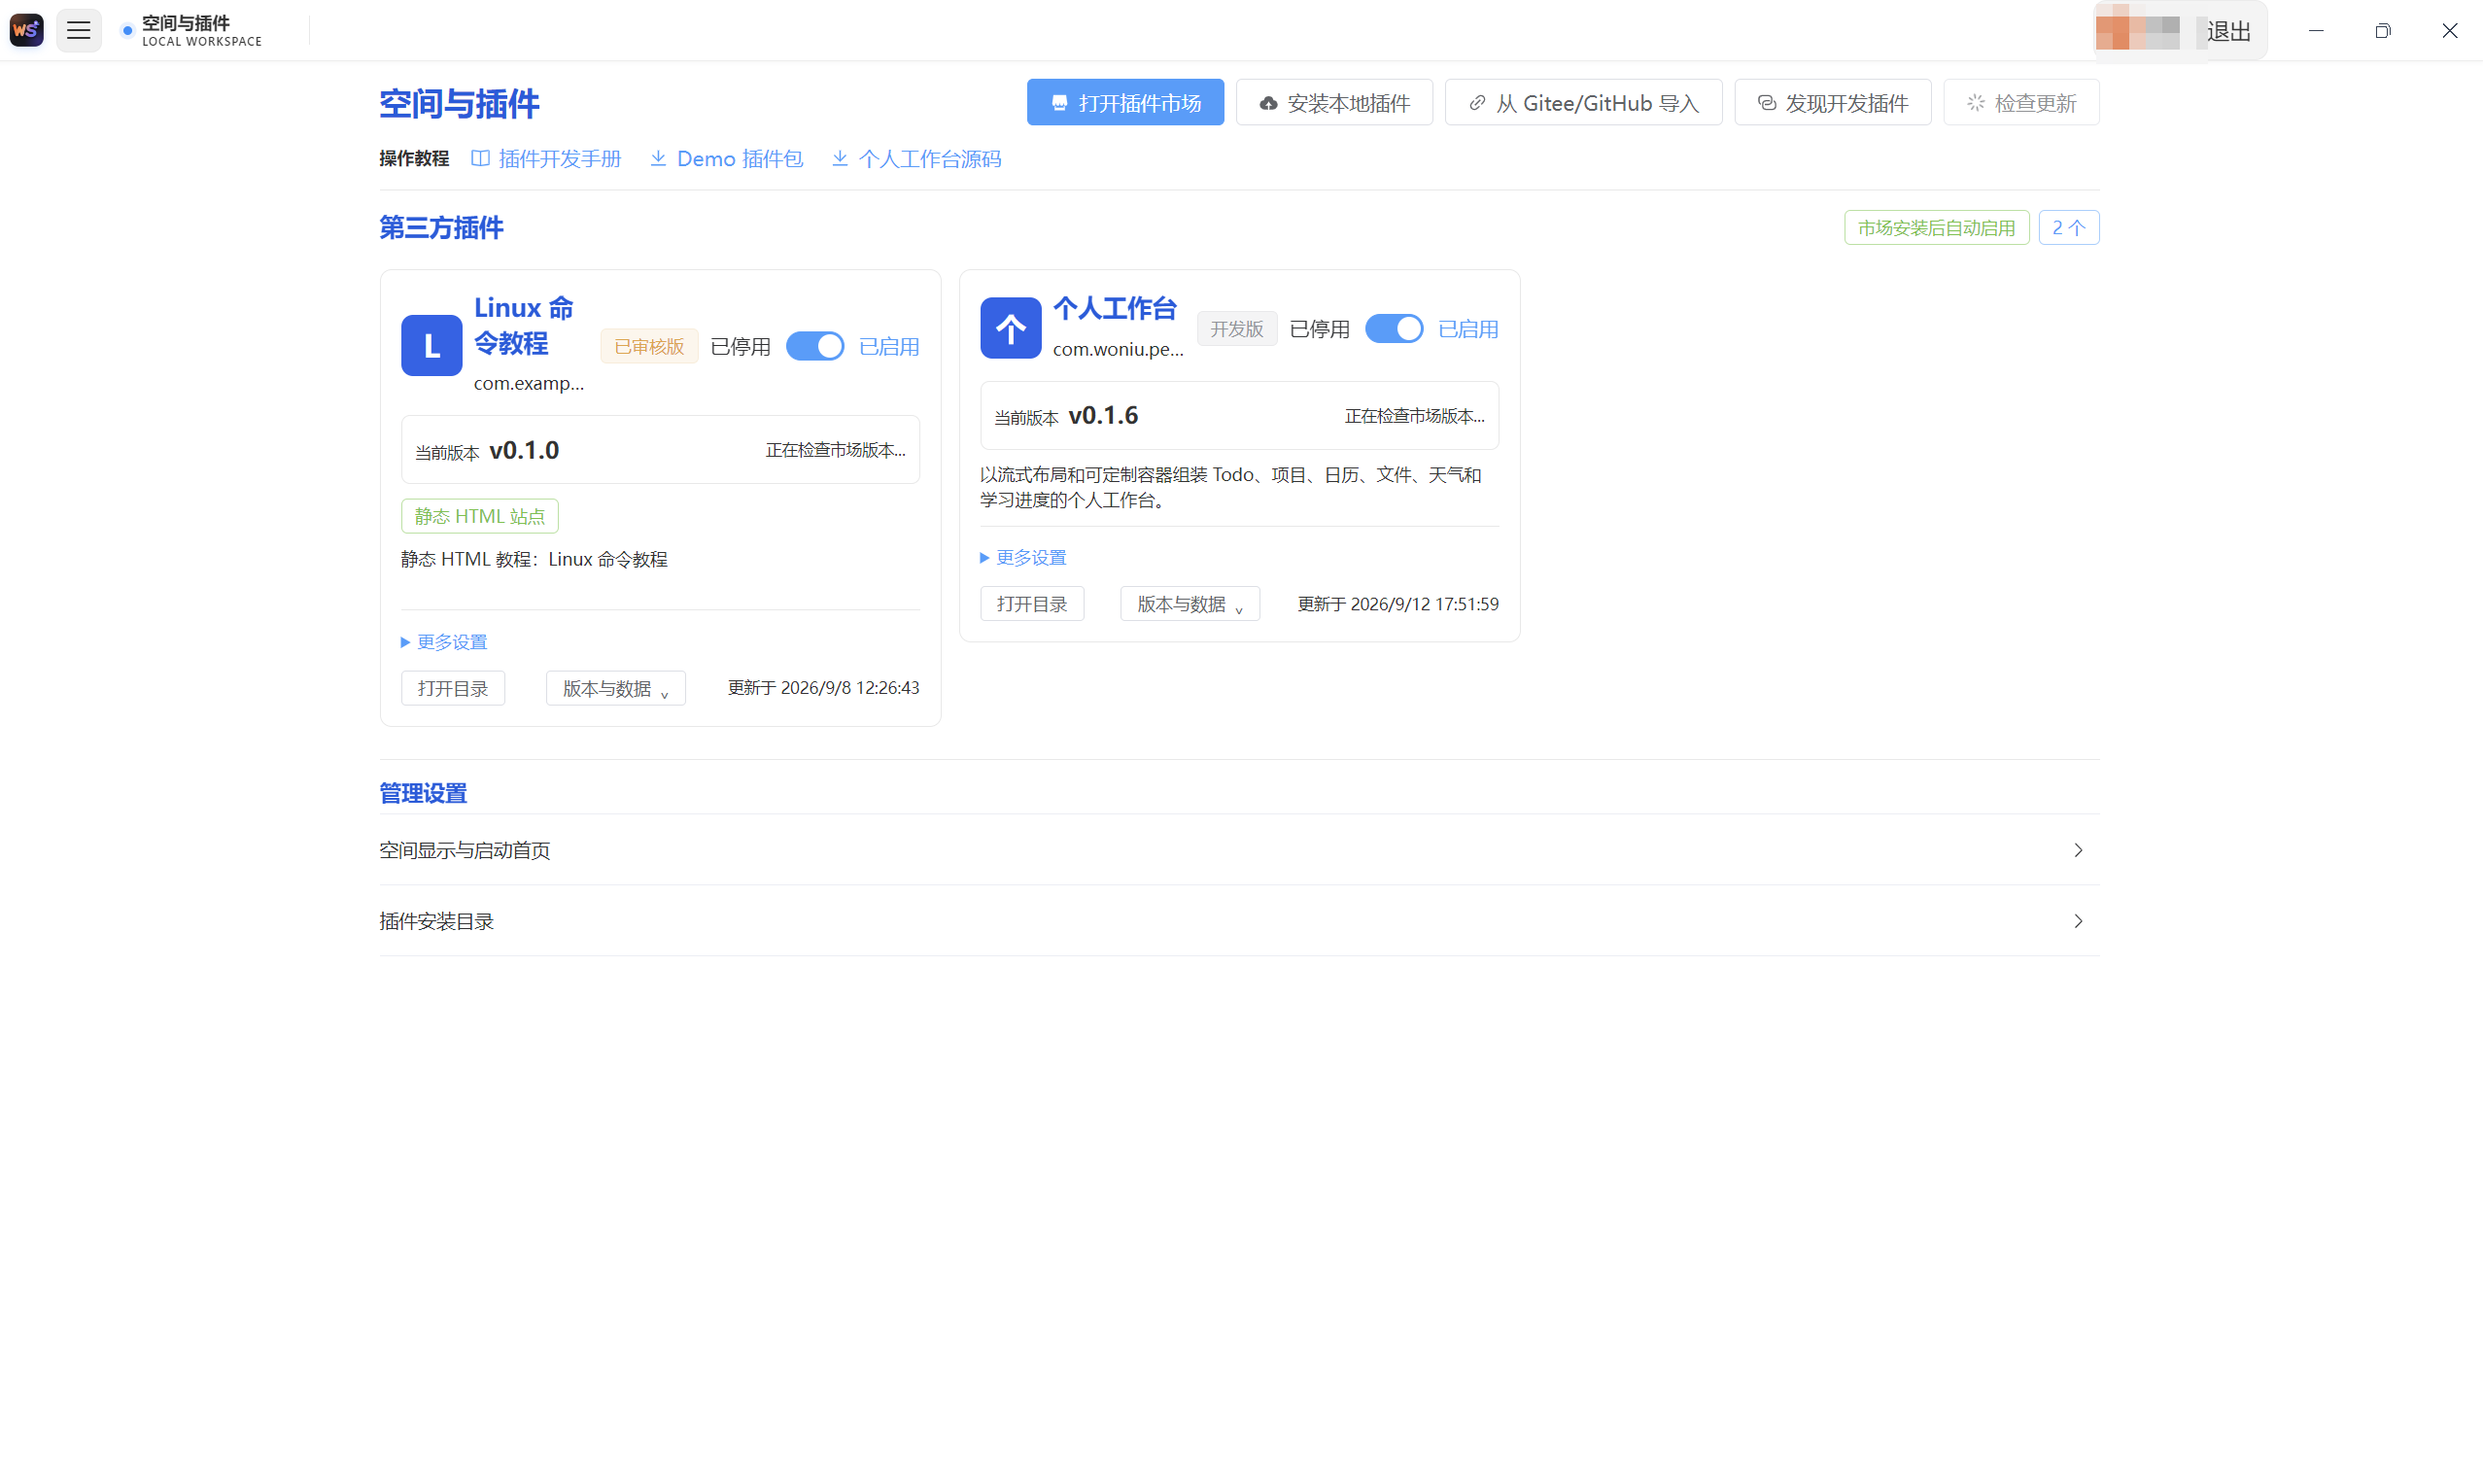This screenshot has height=1484, width=2483.
Task: Click 安装本地插件 button
Action: 1334,103
